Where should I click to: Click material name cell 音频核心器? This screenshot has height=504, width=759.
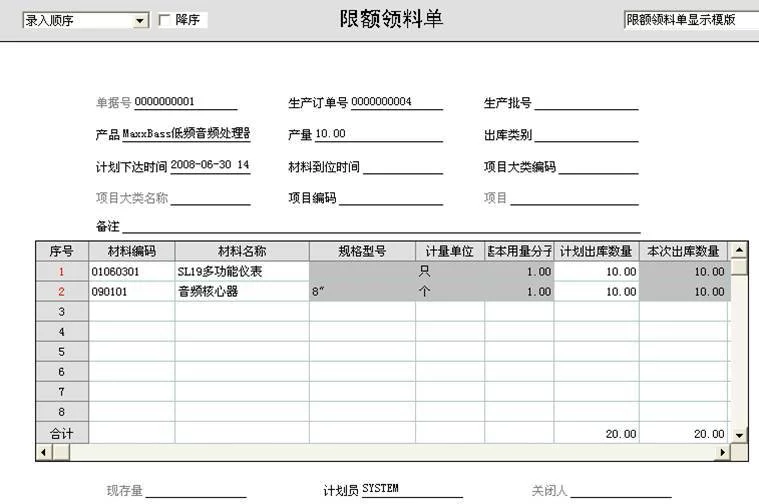(x=242, y=291)
